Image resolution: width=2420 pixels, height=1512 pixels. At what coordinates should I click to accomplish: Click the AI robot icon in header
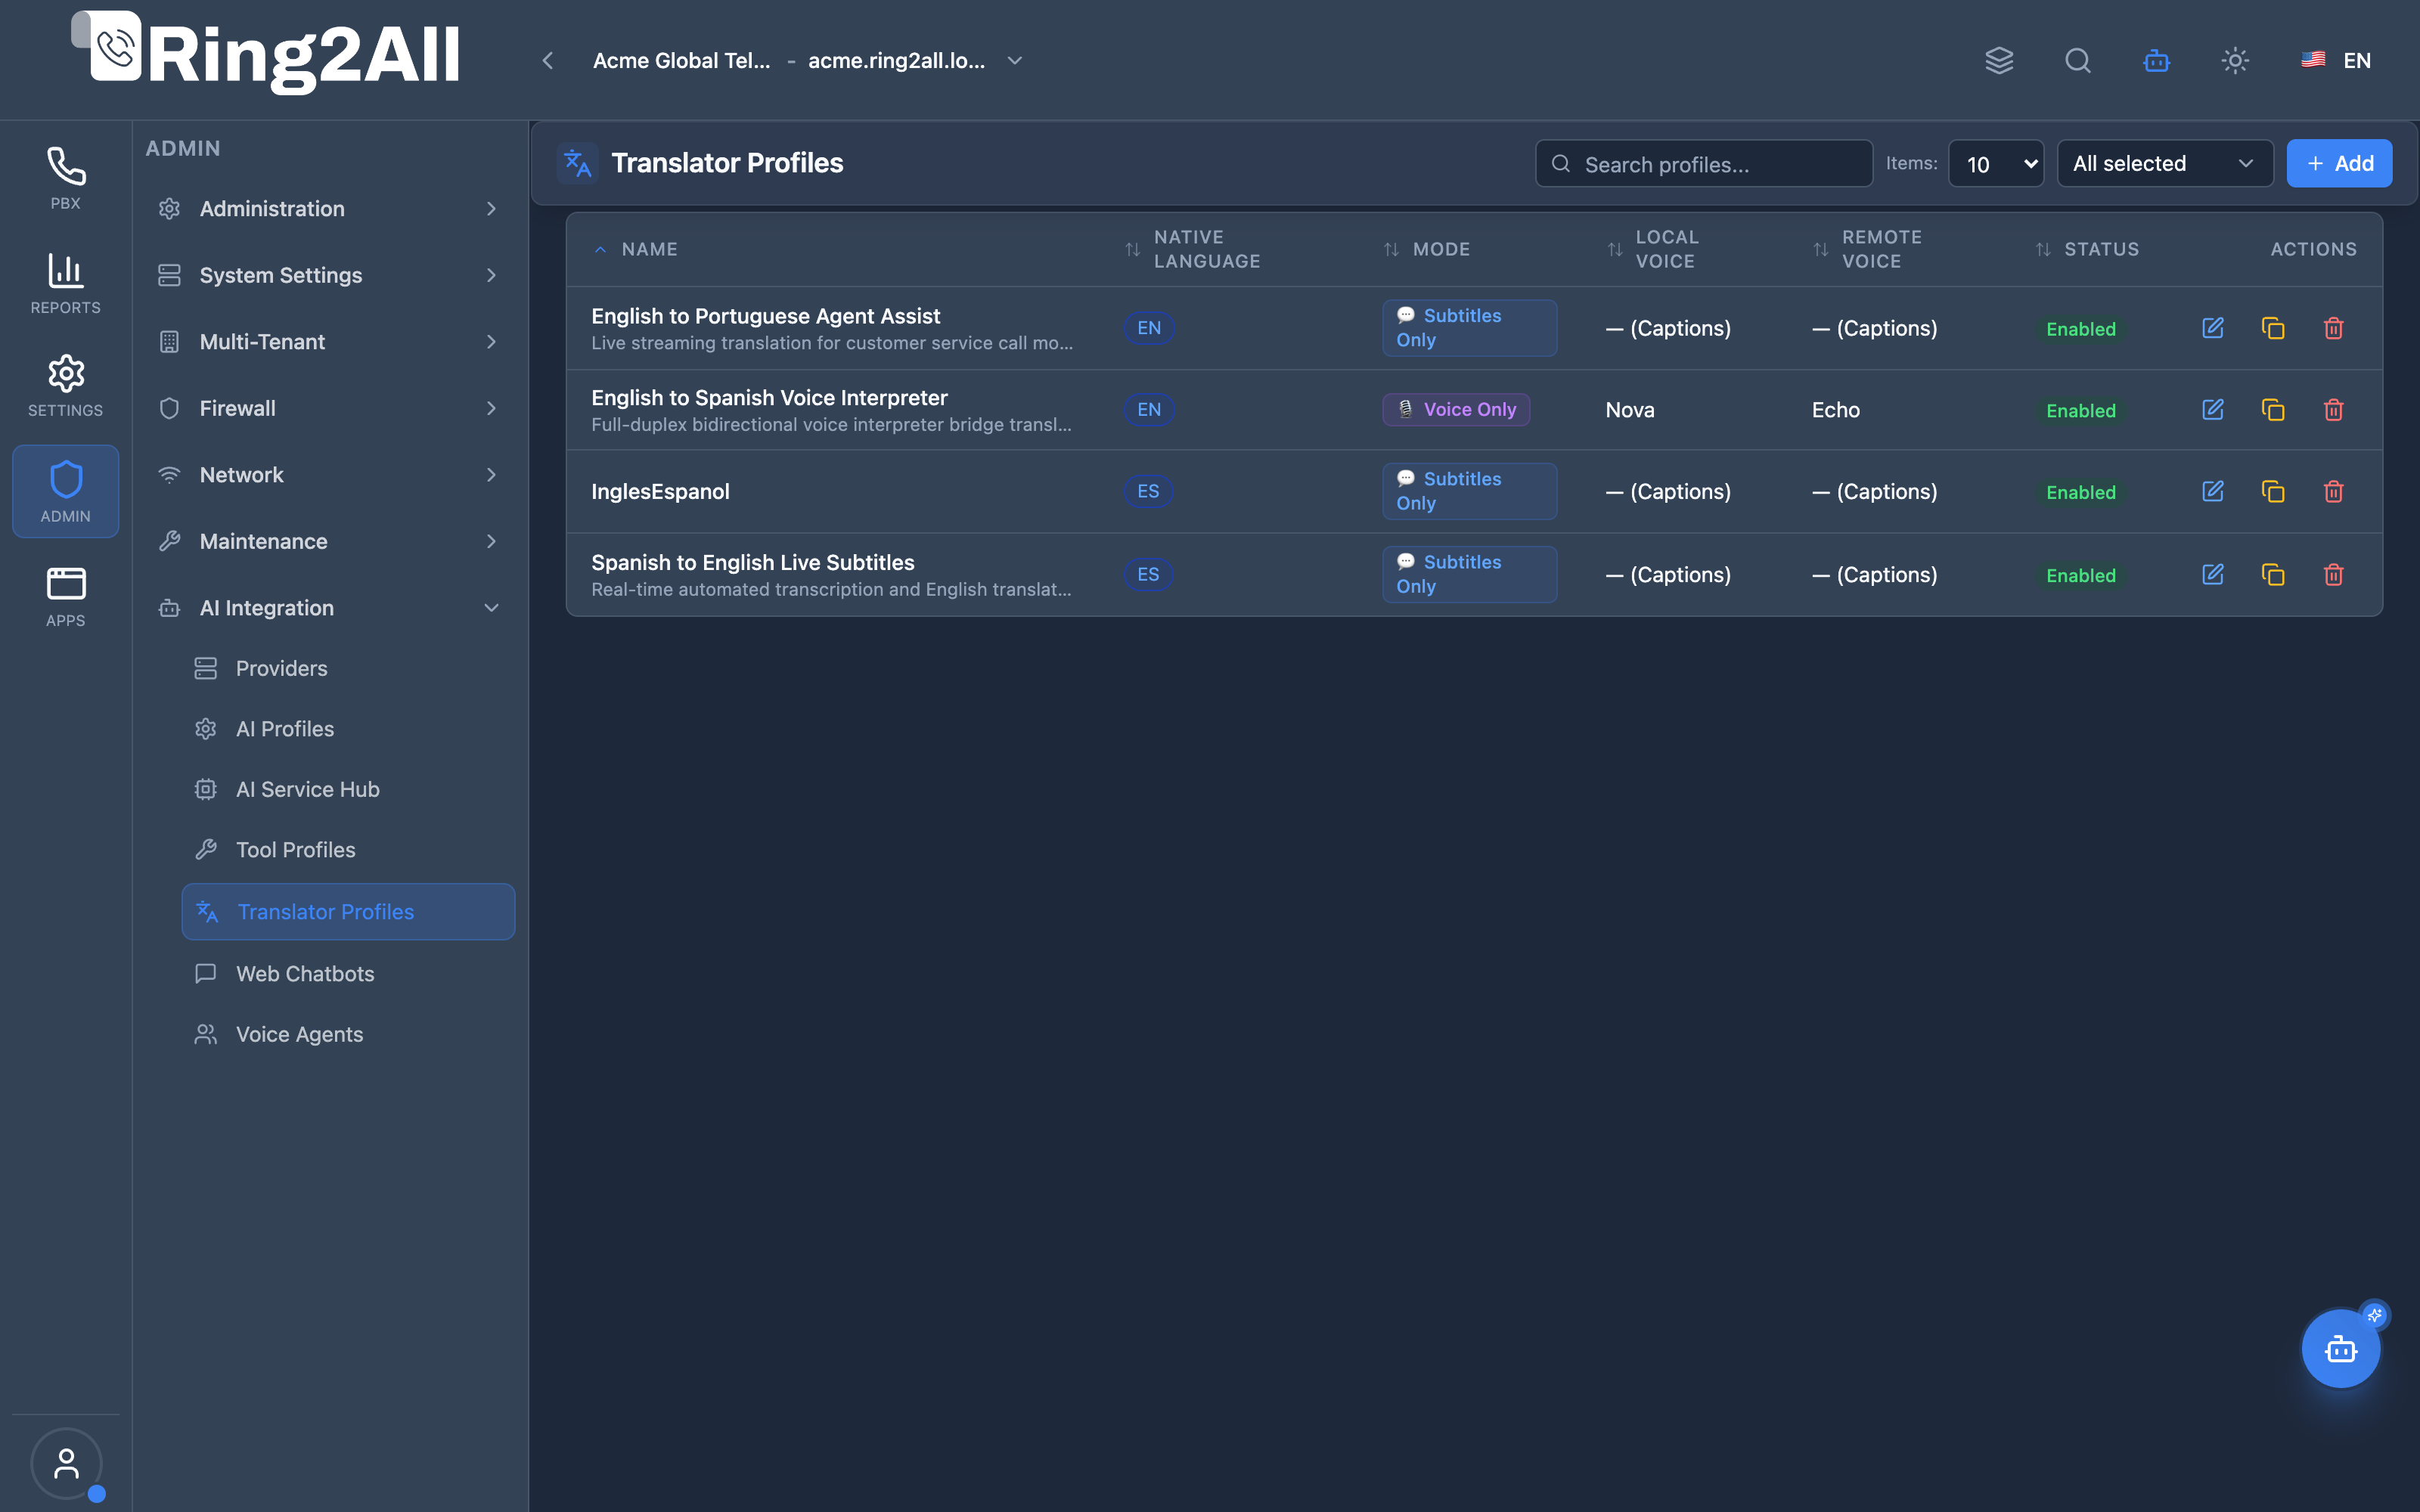[2156, 60]
